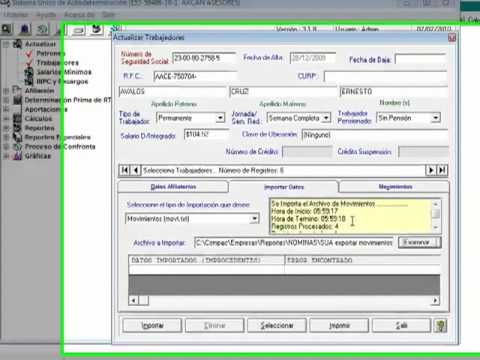480x360 pixels.
Task: Go to the next worker record
Action: tap(431, 170)
